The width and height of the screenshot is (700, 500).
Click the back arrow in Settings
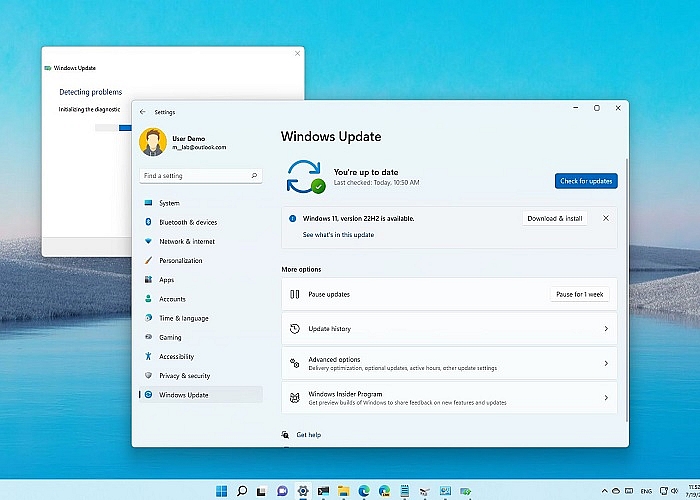point(142,112)
